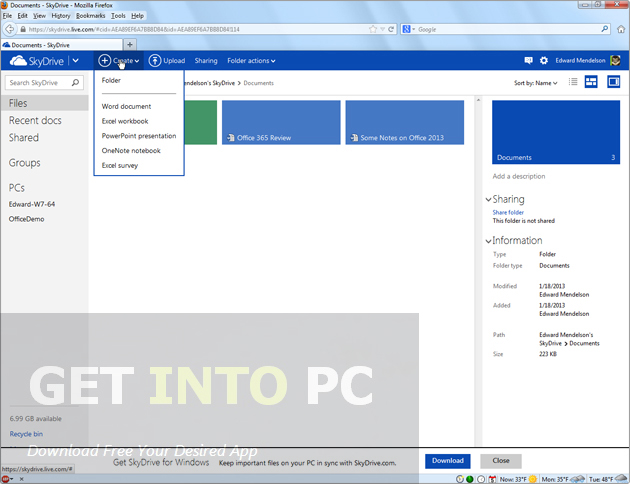Click the Google search engine icon dropdown
Viewport: 630px width, 484px height.
point(408,29)
